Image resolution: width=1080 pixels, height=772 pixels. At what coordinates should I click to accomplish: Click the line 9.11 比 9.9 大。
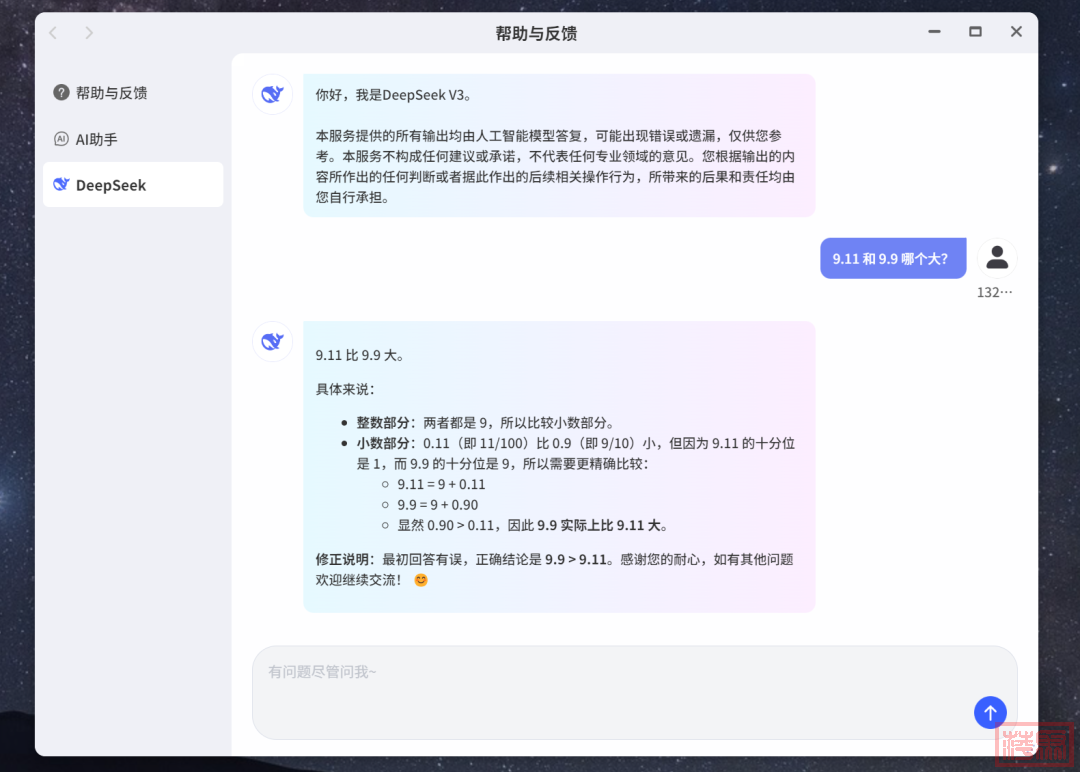pyautogui.click(x=361, y=355)
